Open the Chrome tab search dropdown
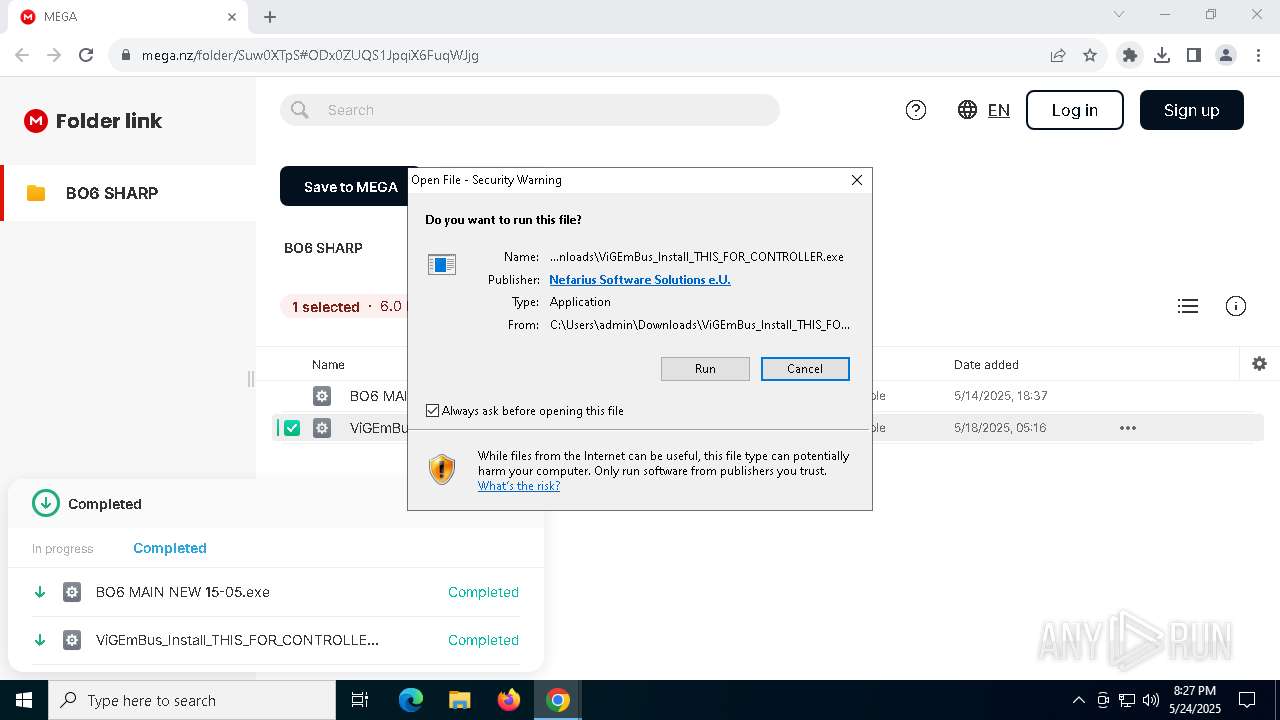This screenshot has height=720, width=1280. (x=1119, y=15)
